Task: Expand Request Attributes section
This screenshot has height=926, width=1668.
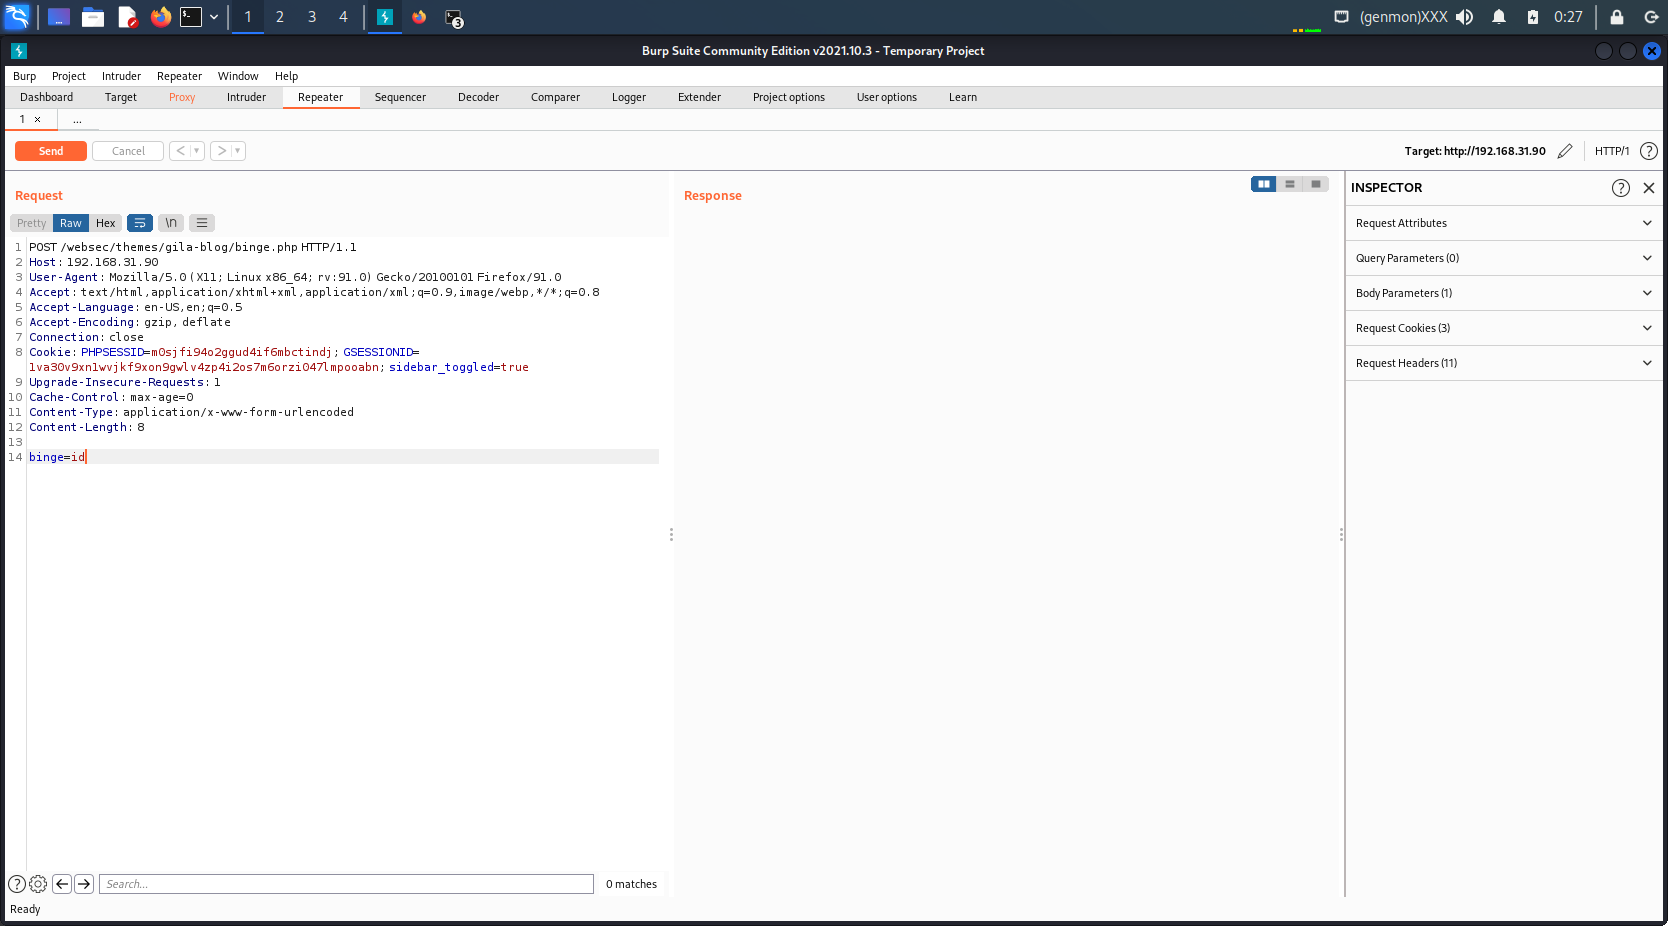Action: pyautogui.click(x=1504, y=223)
